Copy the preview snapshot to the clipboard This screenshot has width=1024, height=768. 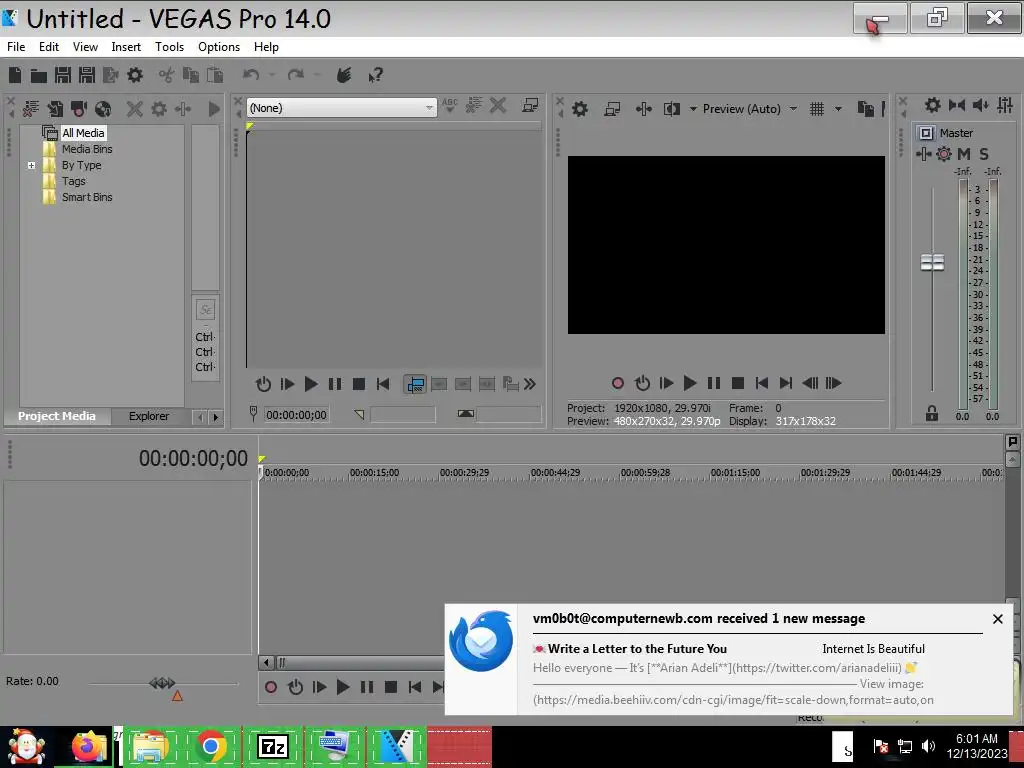pos(865,109)
